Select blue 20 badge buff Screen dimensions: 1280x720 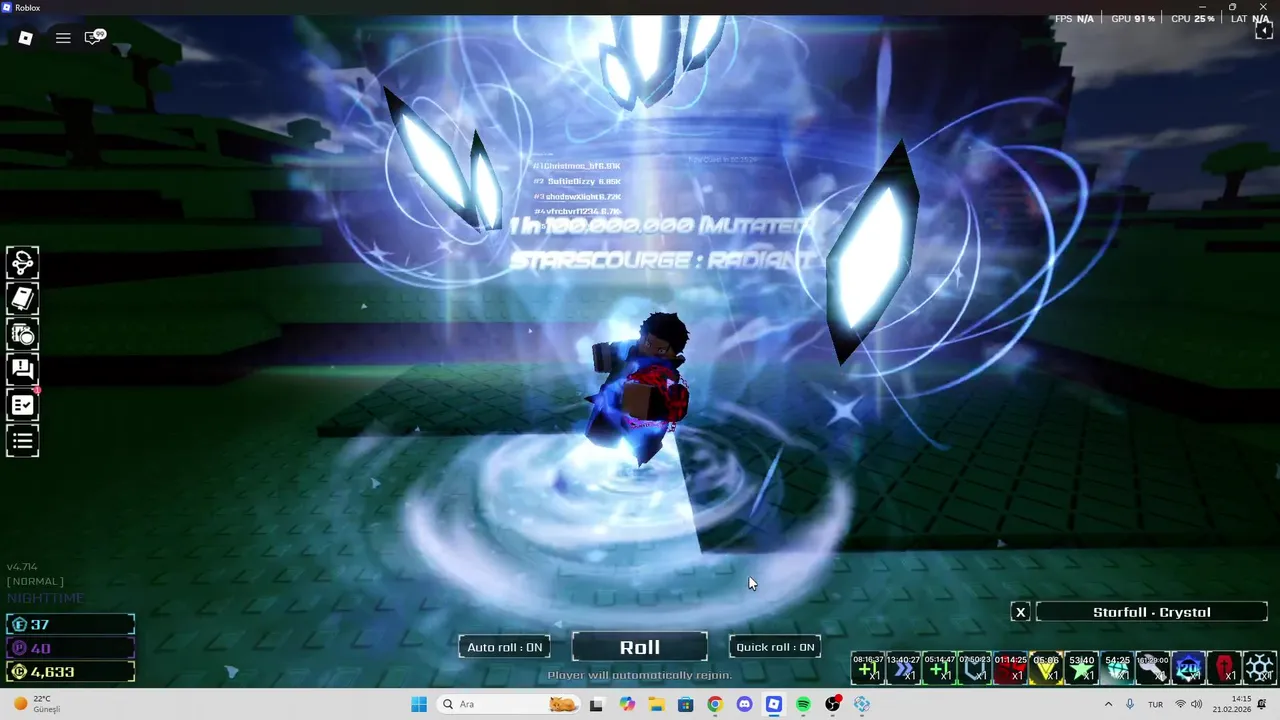[1189, 667]
